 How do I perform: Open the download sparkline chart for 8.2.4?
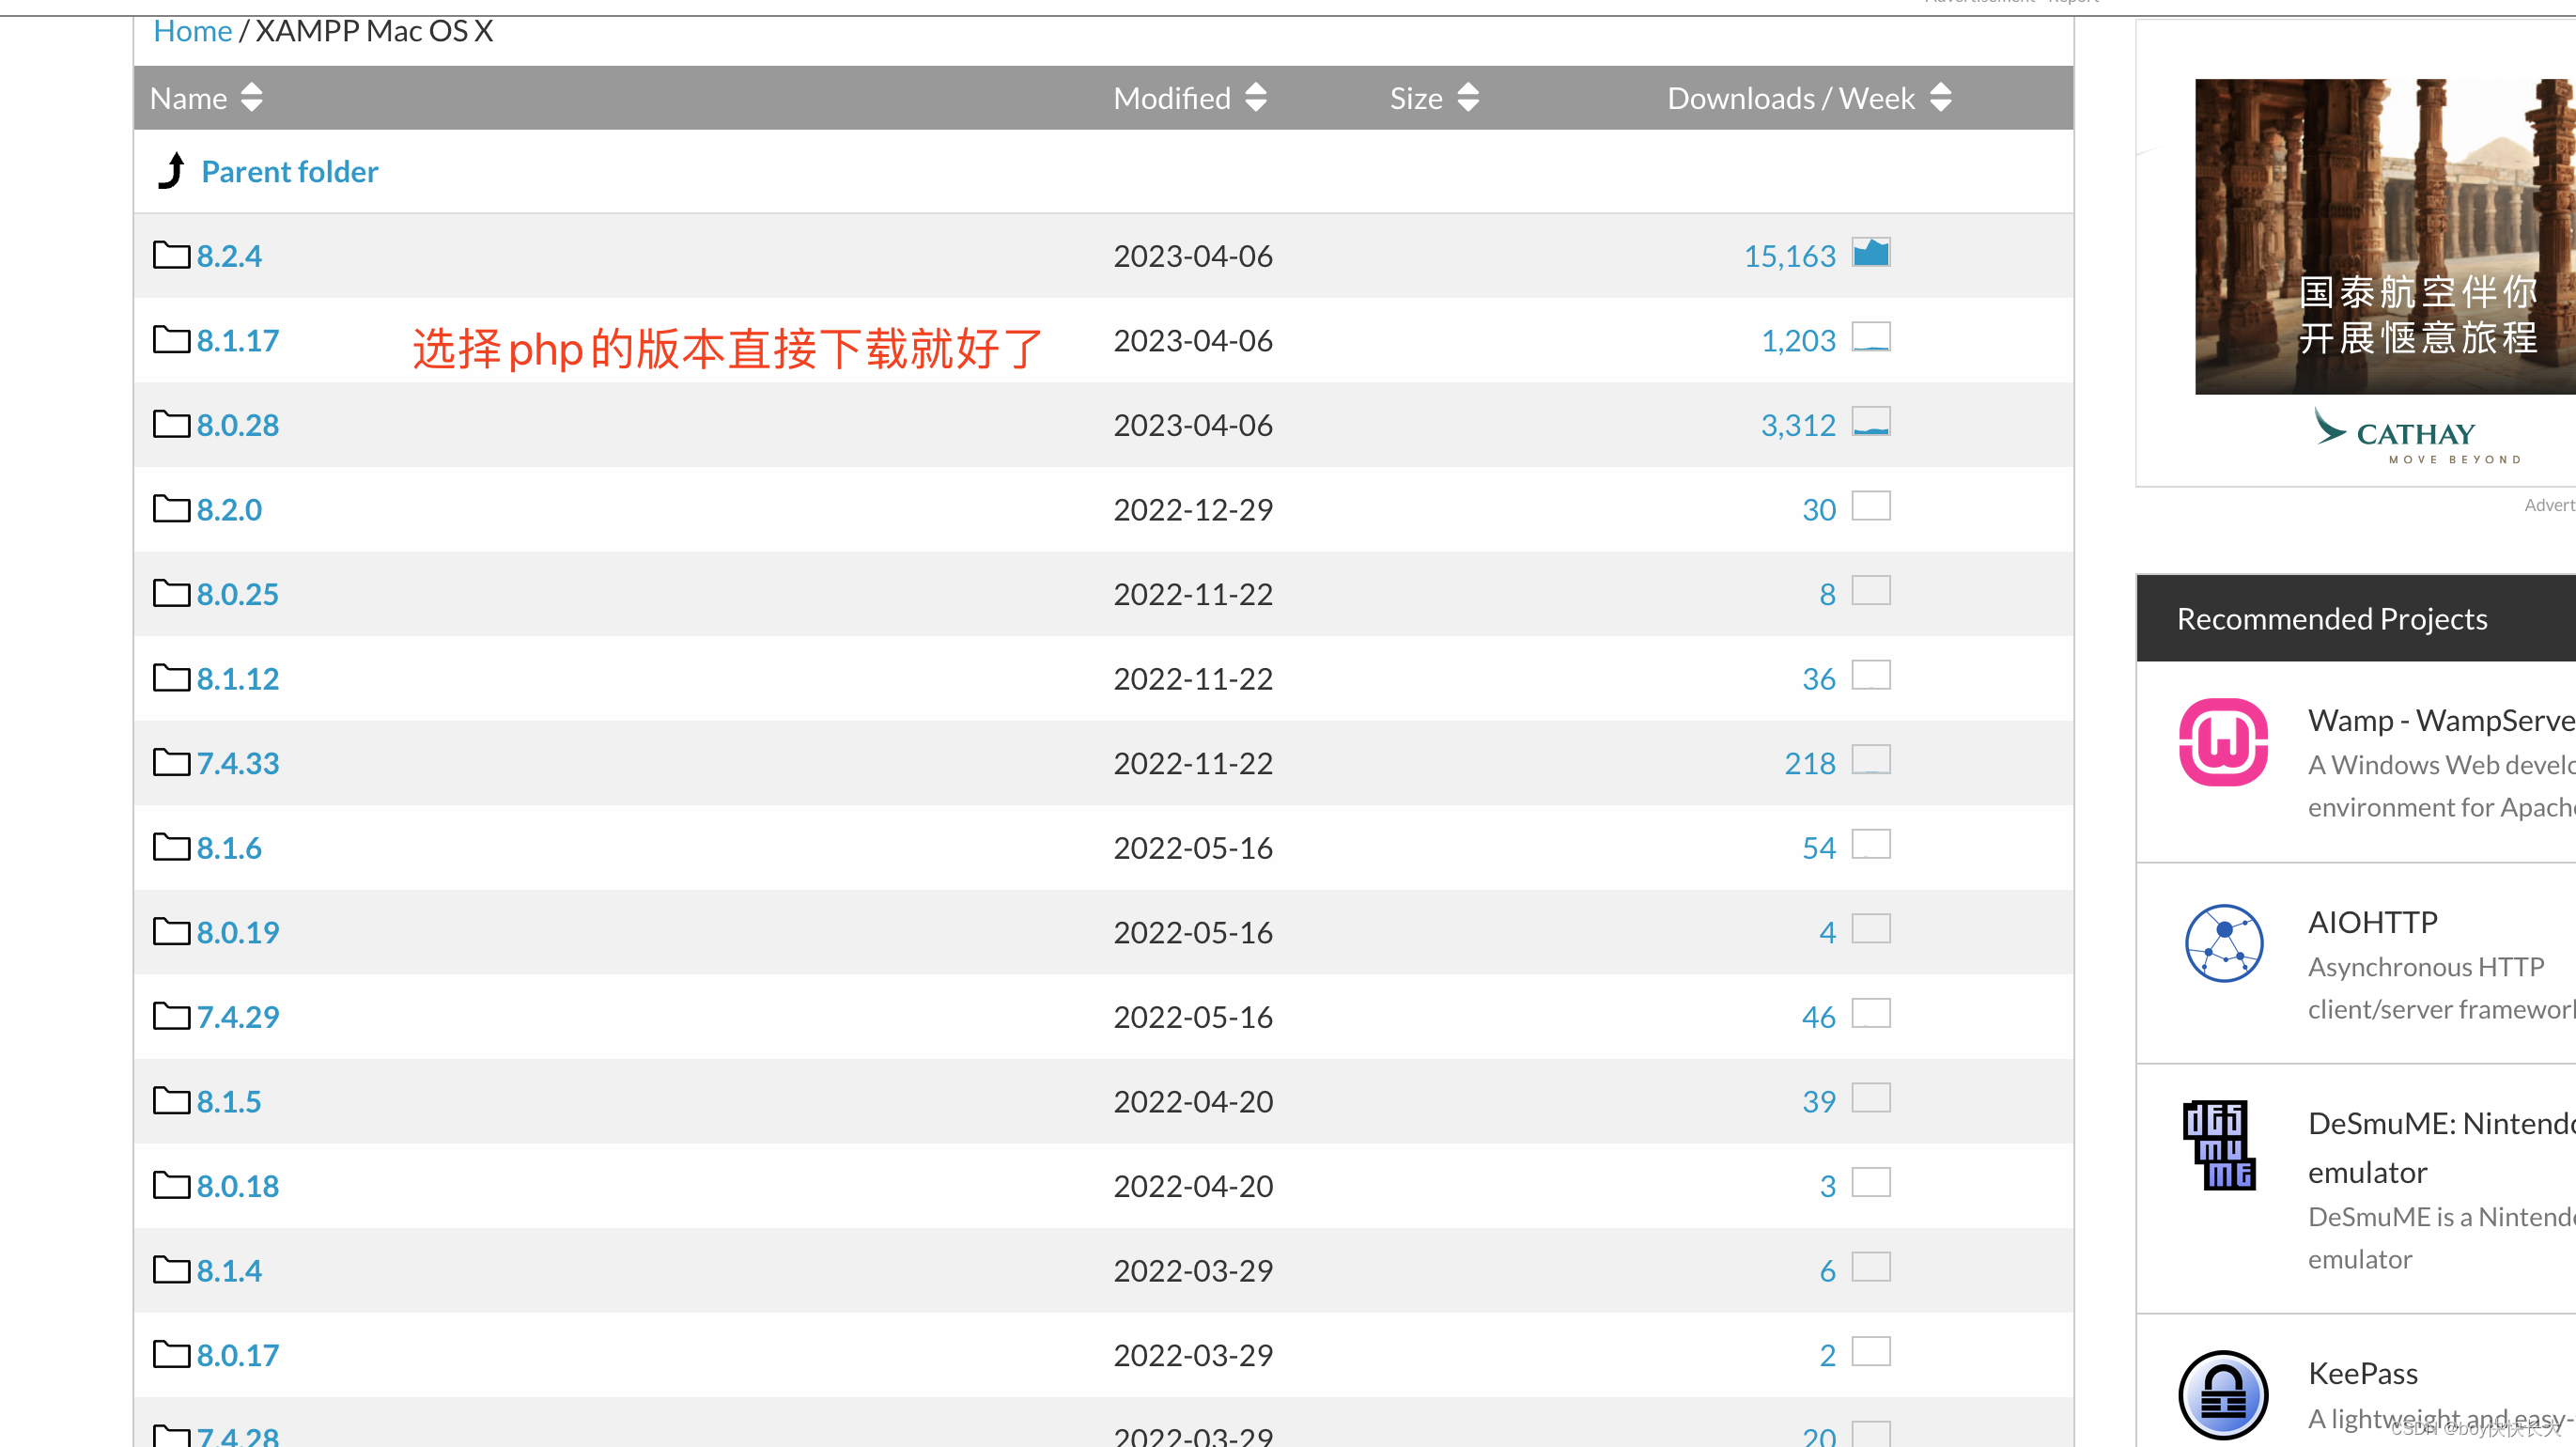(x=1871, y=253)
